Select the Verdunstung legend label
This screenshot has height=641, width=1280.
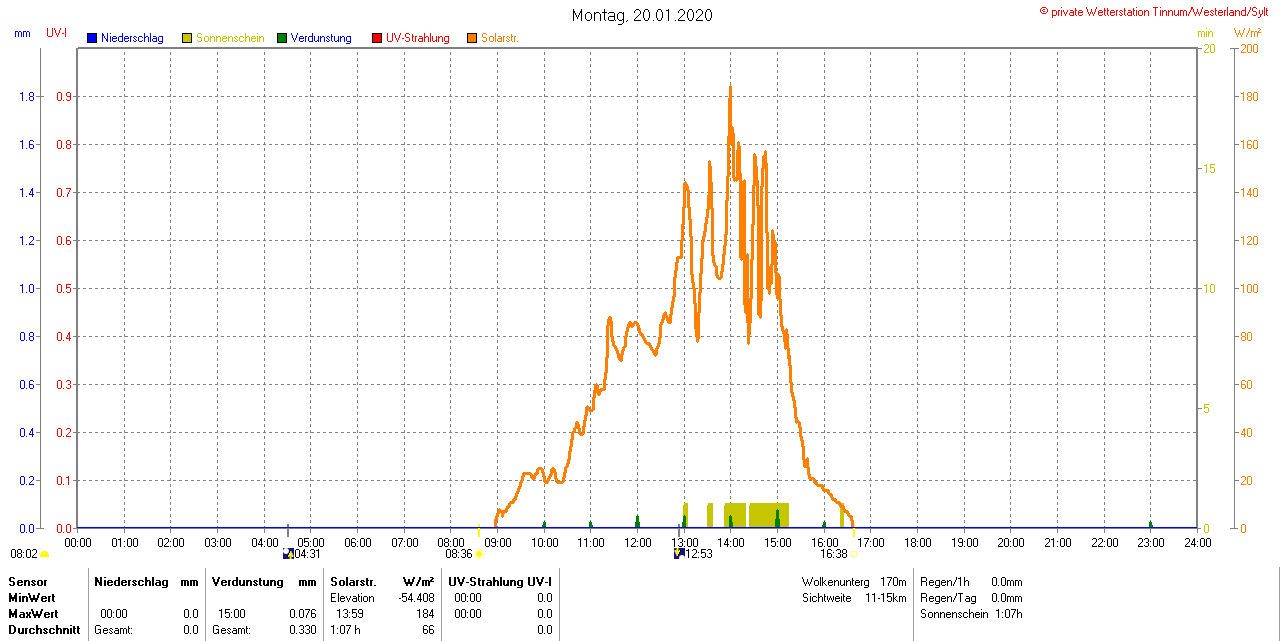pos(321,38)
